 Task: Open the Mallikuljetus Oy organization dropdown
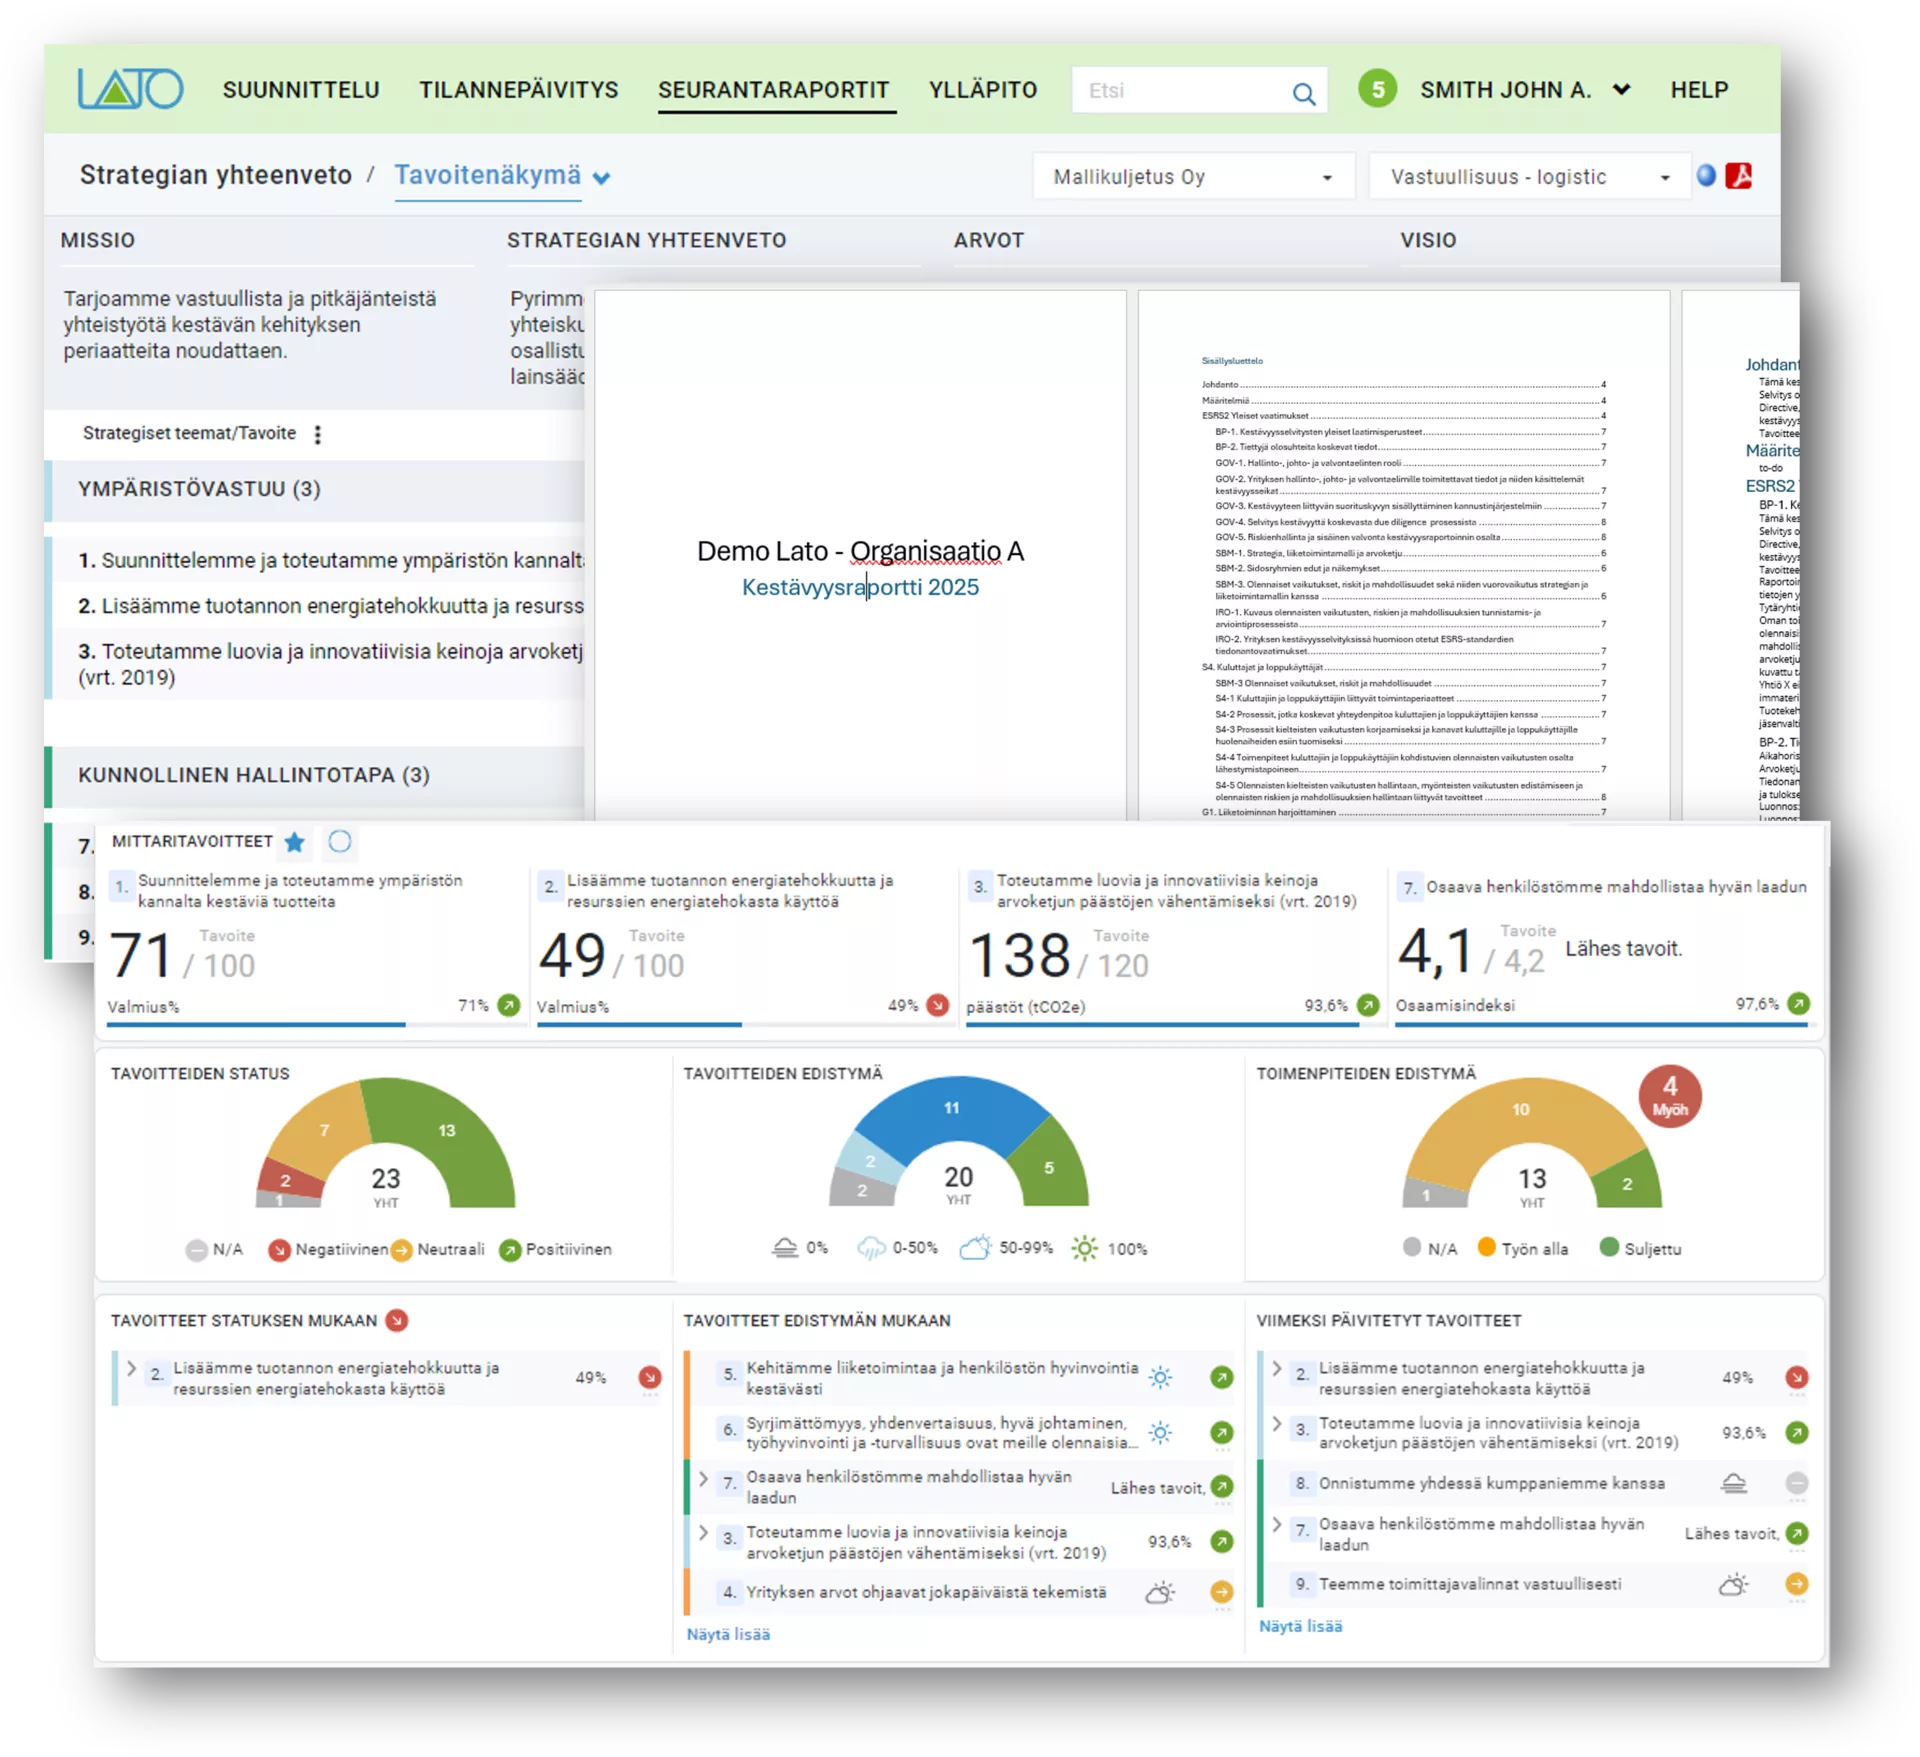click(x=1192, y=176)
